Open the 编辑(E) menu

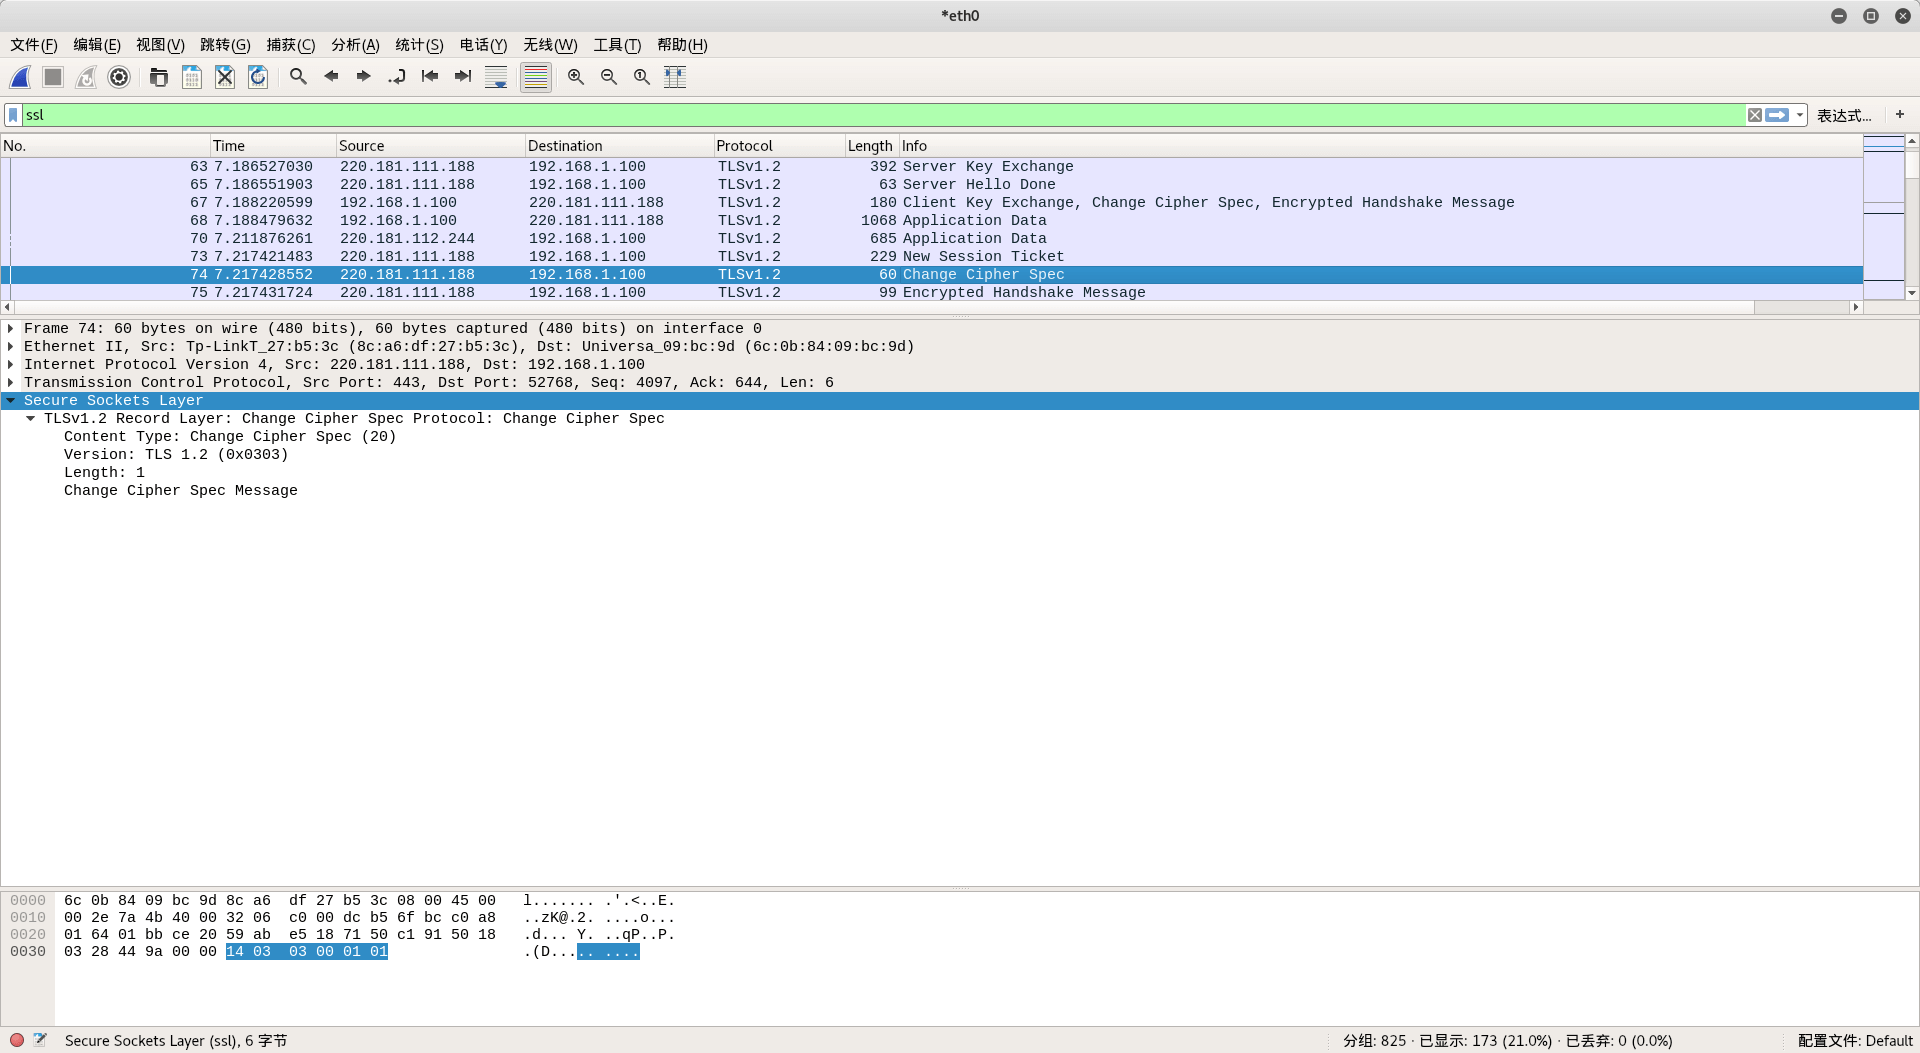(x=97, y=45)
